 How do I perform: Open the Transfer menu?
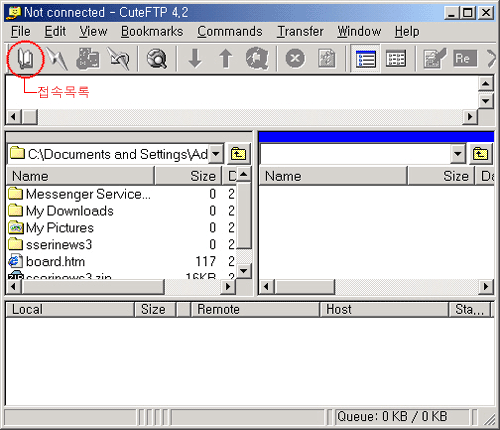click(300, 32)
